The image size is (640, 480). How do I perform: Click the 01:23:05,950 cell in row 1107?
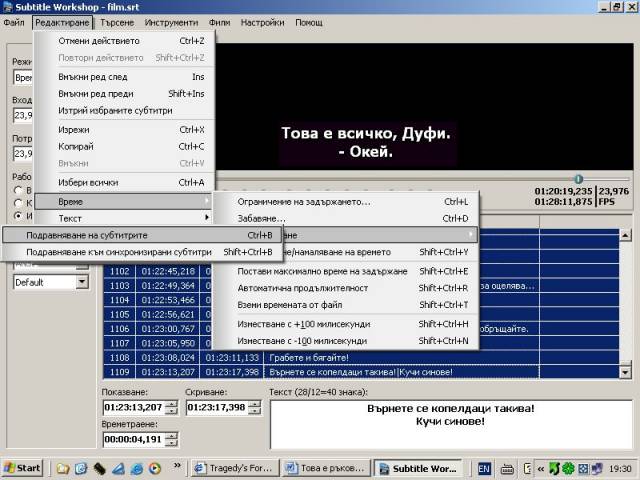pyautogui.click(x=168, y=343)
